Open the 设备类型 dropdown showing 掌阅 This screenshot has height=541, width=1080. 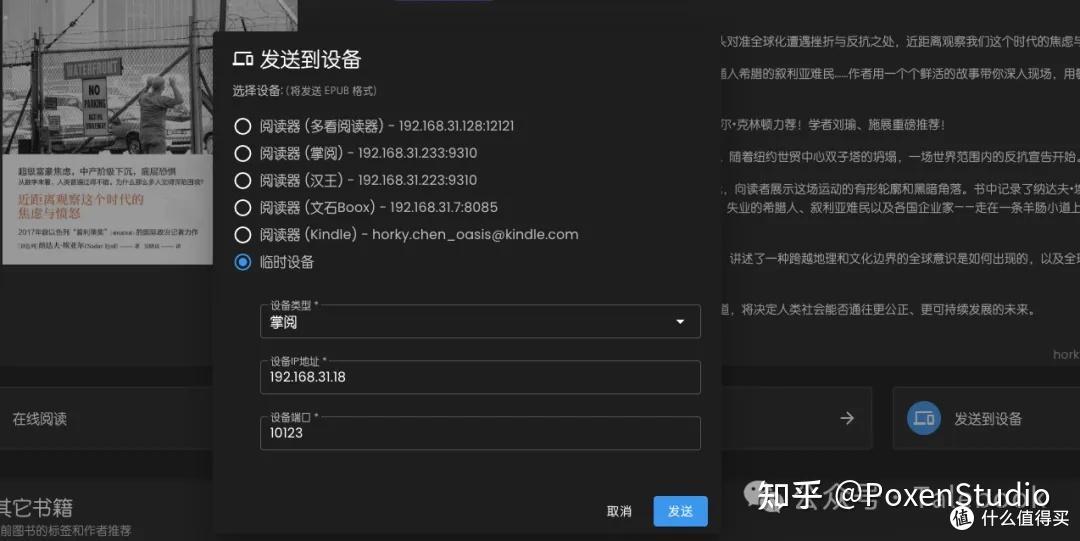click(x=480, y=321)
